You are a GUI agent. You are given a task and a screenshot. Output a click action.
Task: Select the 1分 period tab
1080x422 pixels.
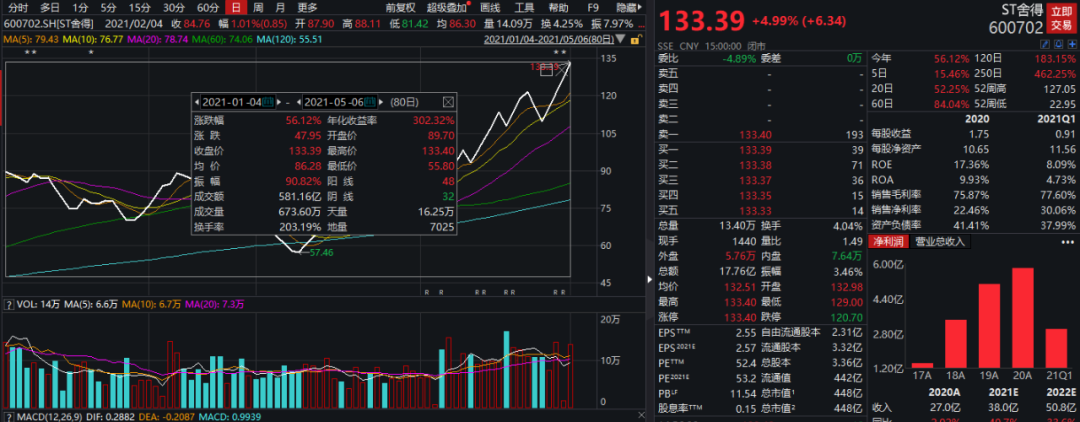point(81,8)
